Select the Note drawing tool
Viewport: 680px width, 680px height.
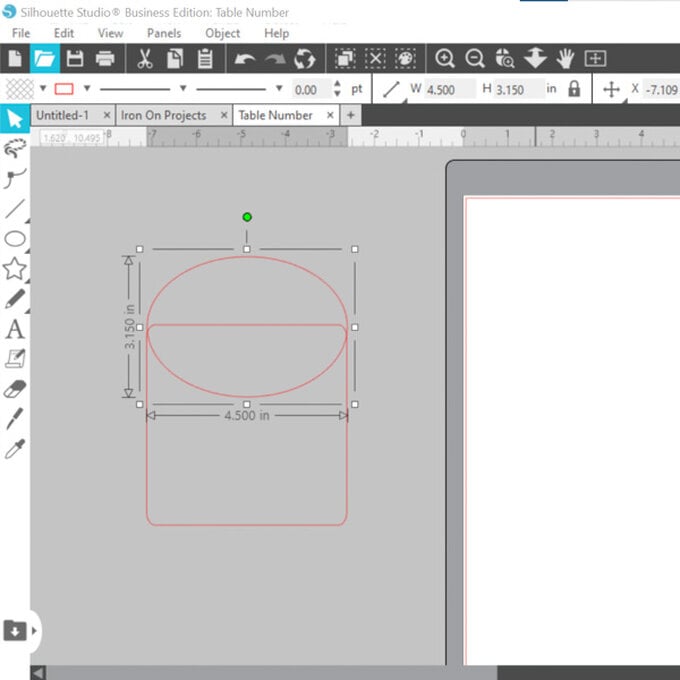(15, 359)
